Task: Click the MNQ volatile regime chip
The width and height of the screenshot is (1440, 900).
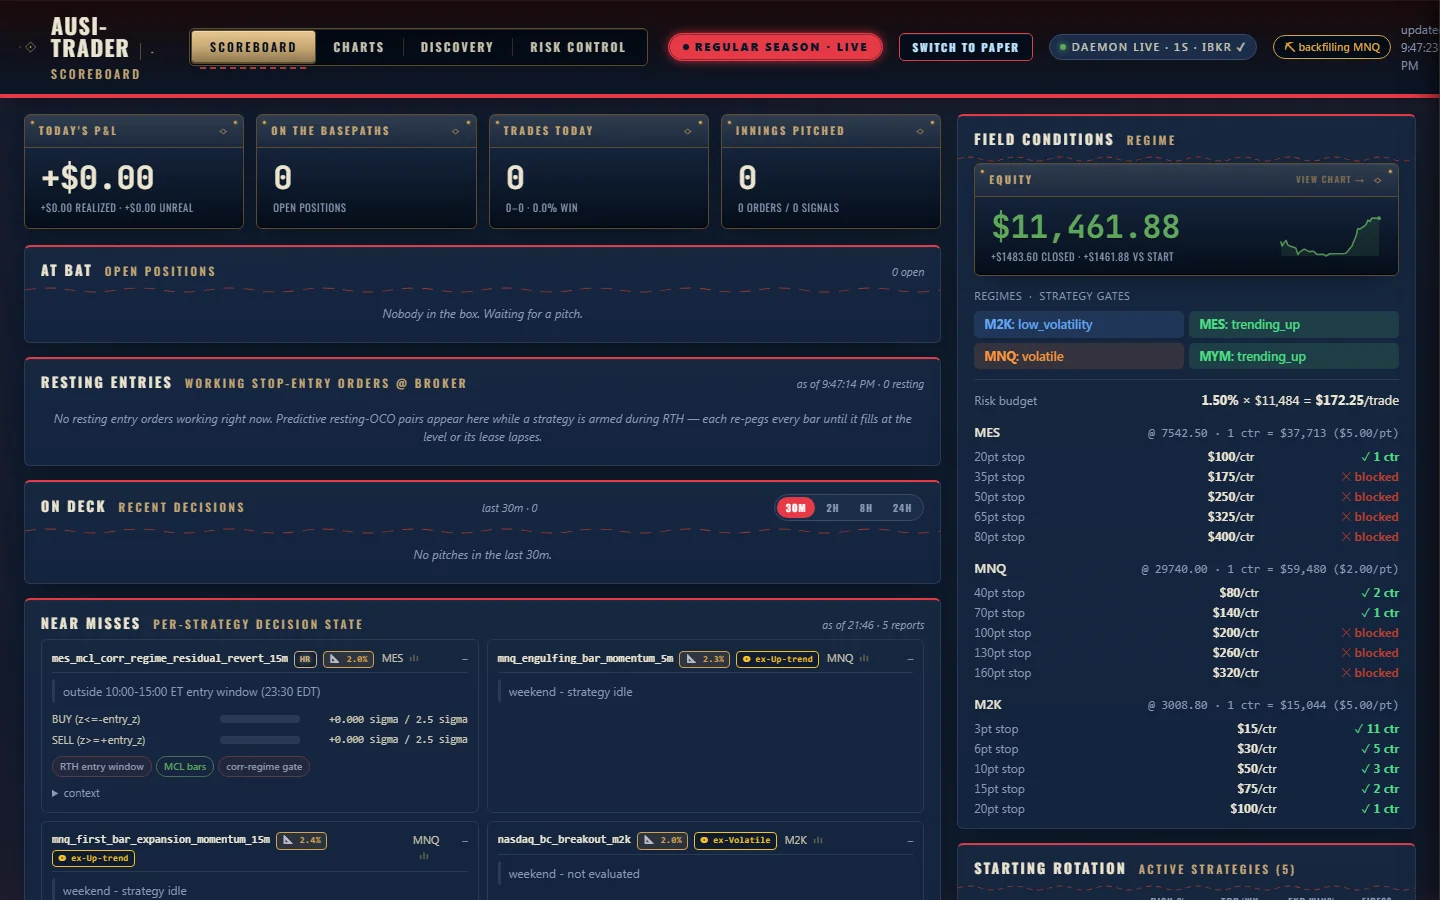Action: [x=1079, y=356]
